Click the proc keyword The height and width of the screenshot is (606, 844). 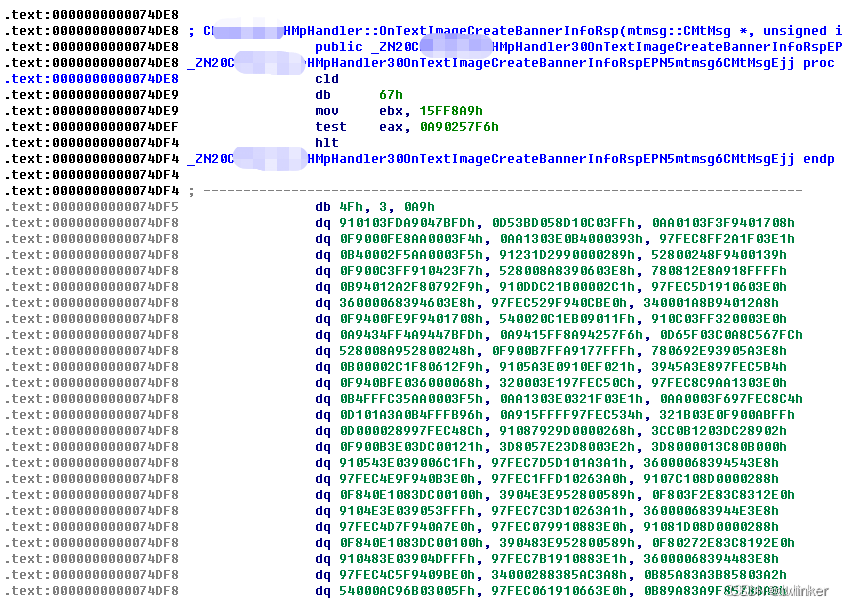point(819,63)
